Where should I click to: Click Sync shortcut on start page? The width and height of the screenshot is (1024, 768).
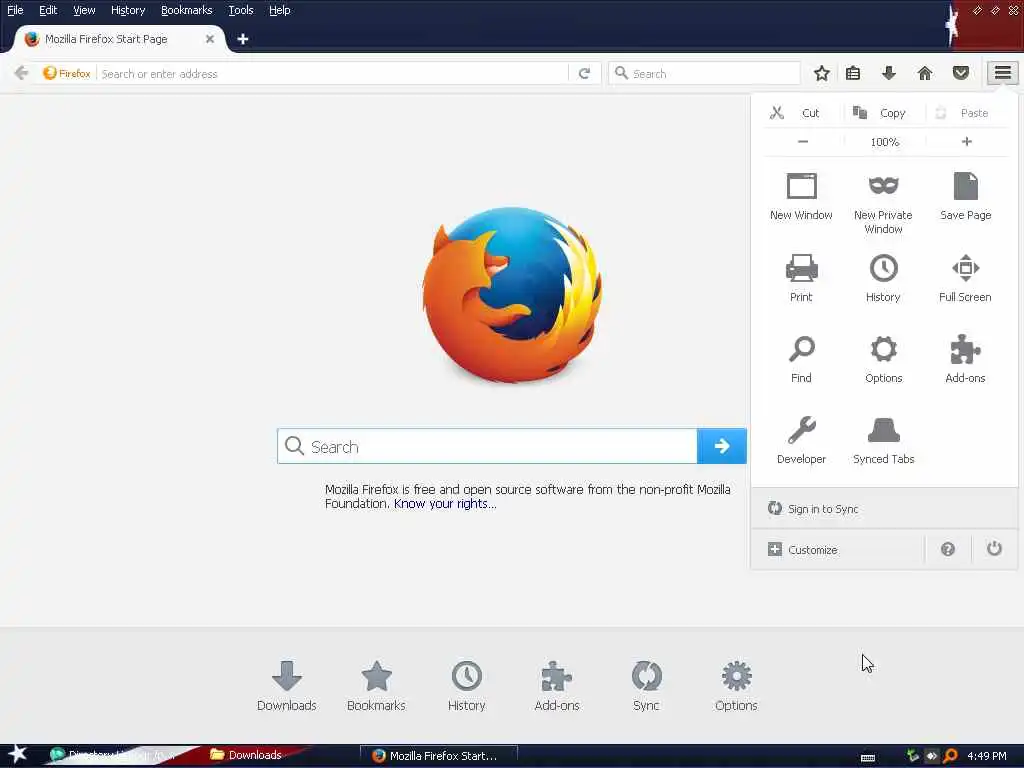[646, 686]
